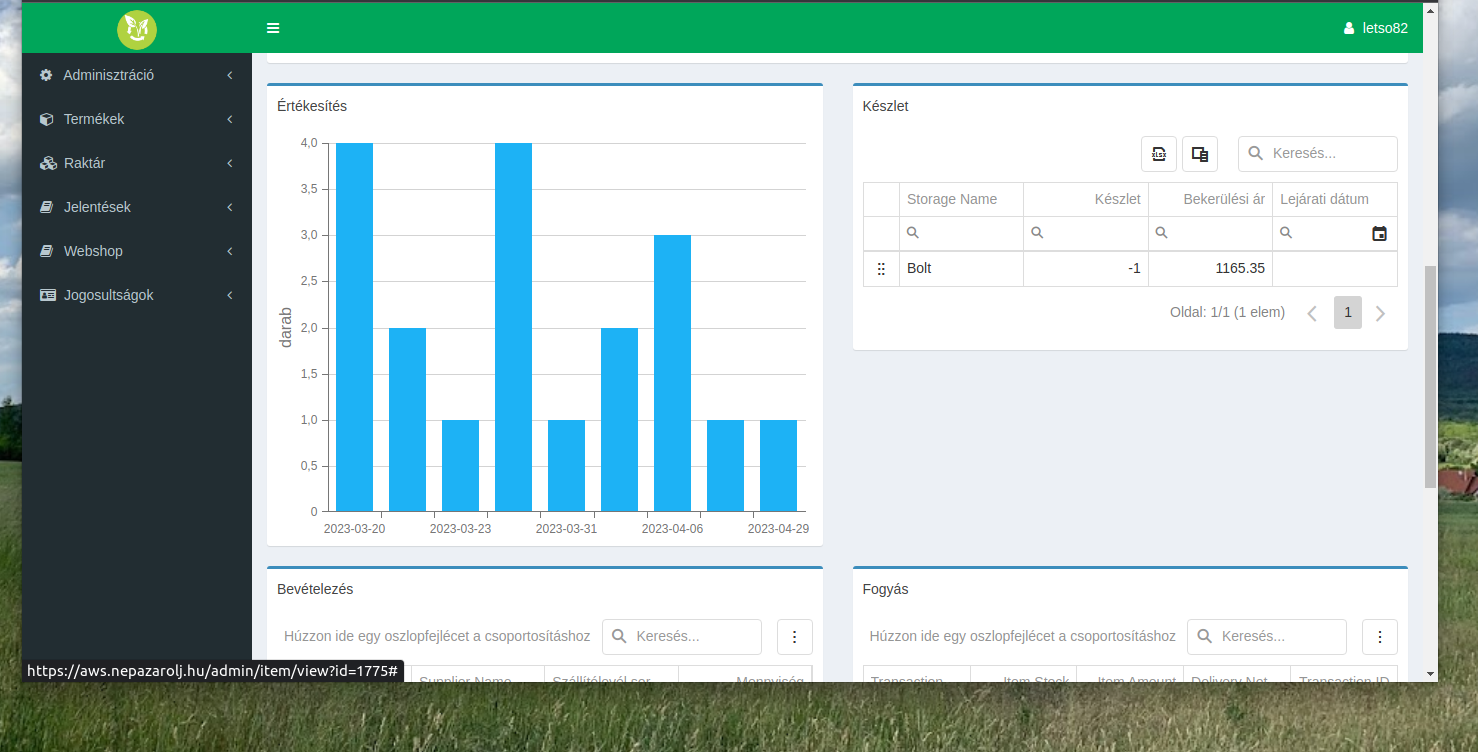
Task: Click the page vertical scrollbar thumb
Action: point(1430,377)
